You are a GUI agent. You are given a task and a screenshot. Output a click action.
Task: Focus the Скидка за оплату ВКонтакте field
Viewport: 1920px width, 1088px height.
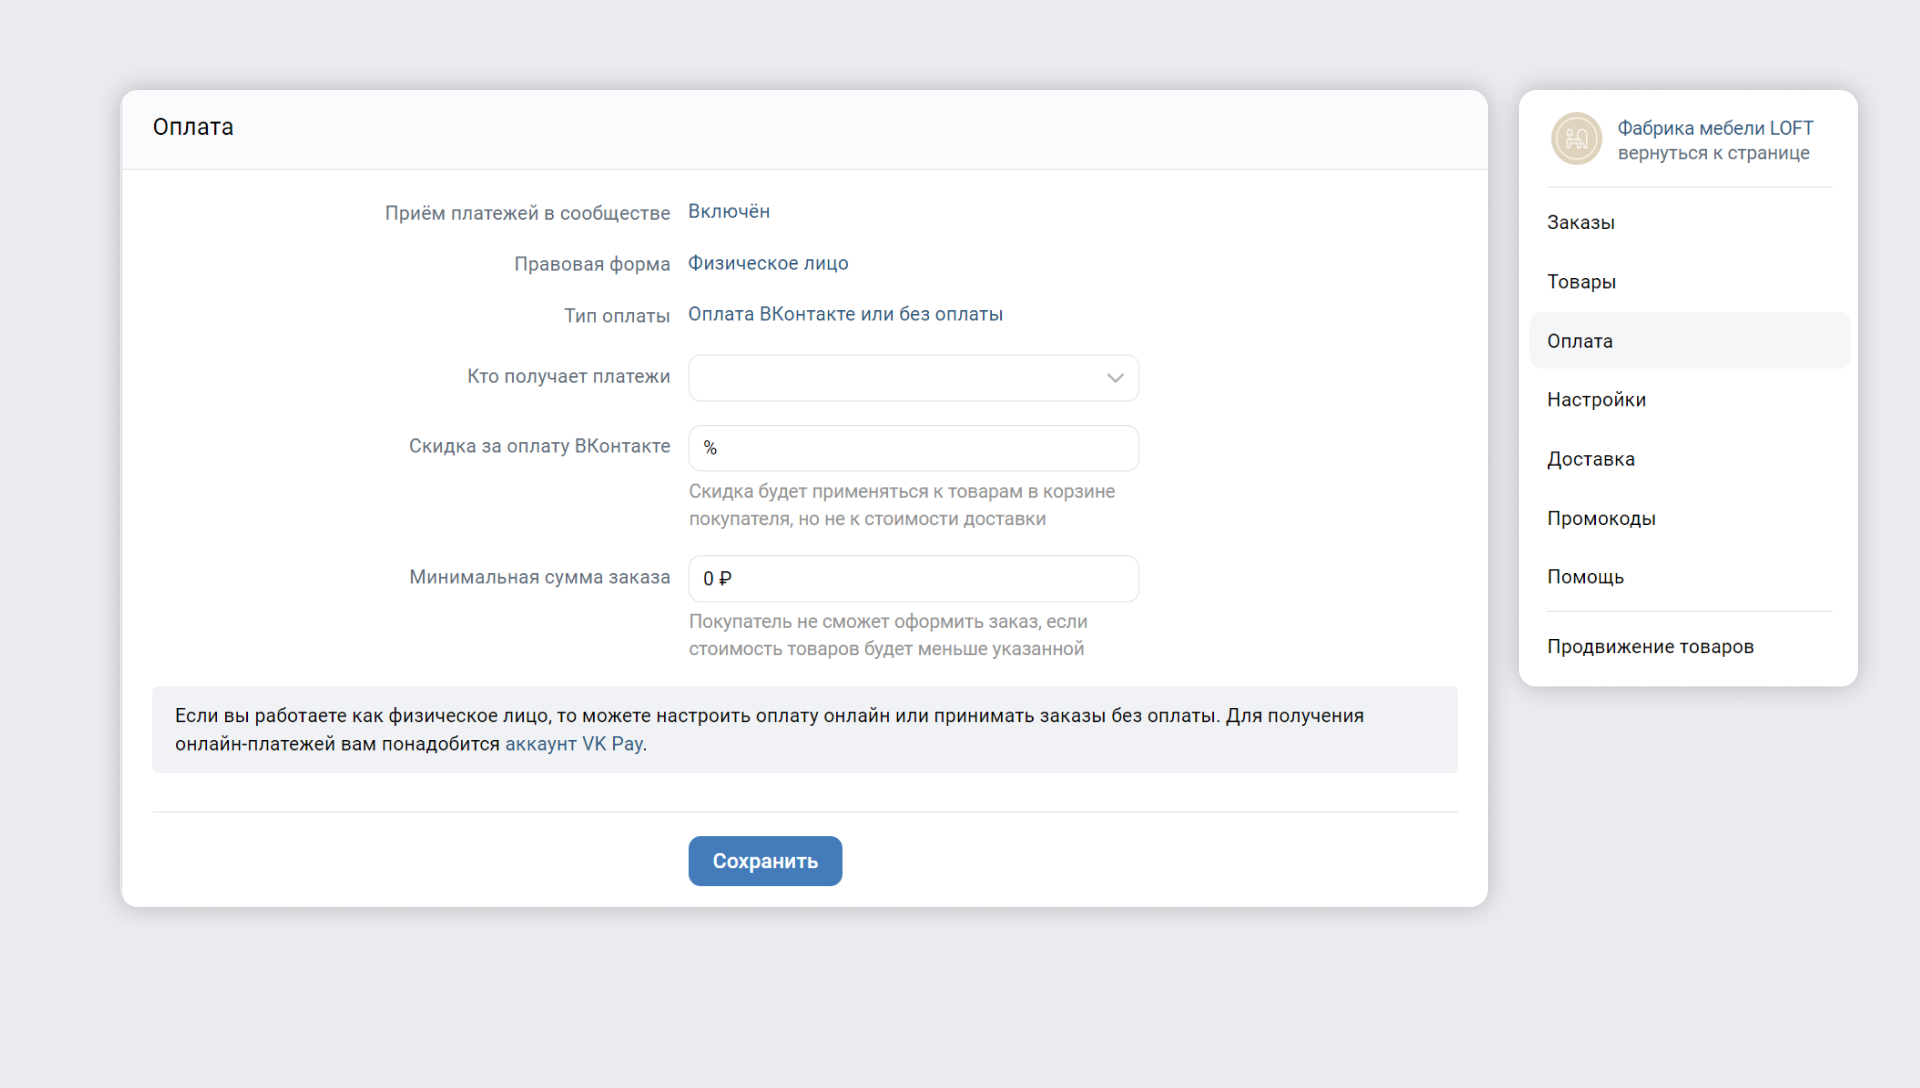pyautogui.click(x=913, y=448)
